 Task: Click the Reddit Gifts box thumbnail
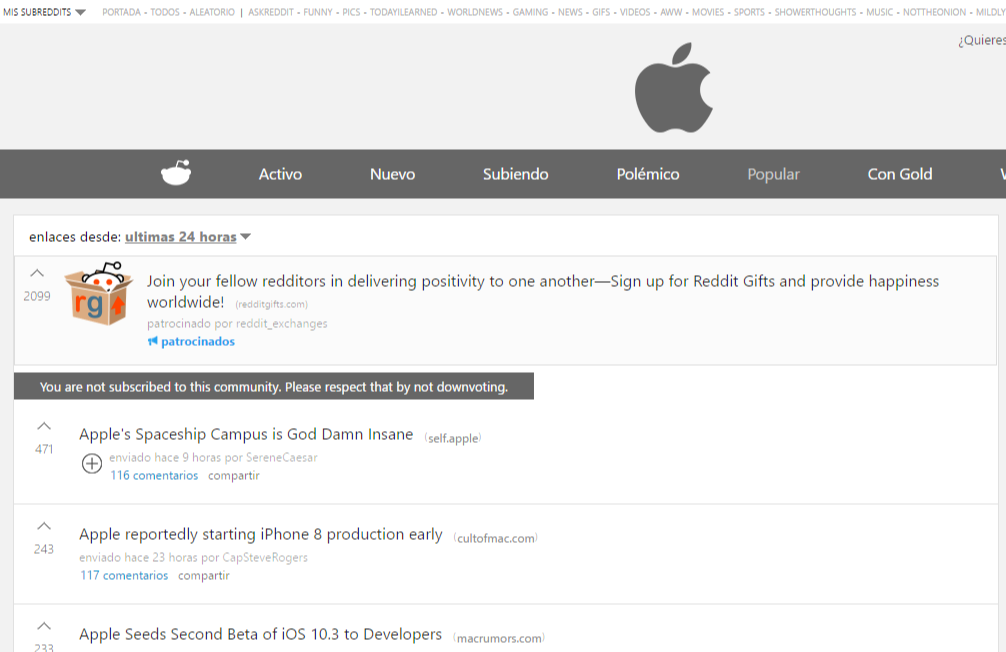tap(98, 293)
